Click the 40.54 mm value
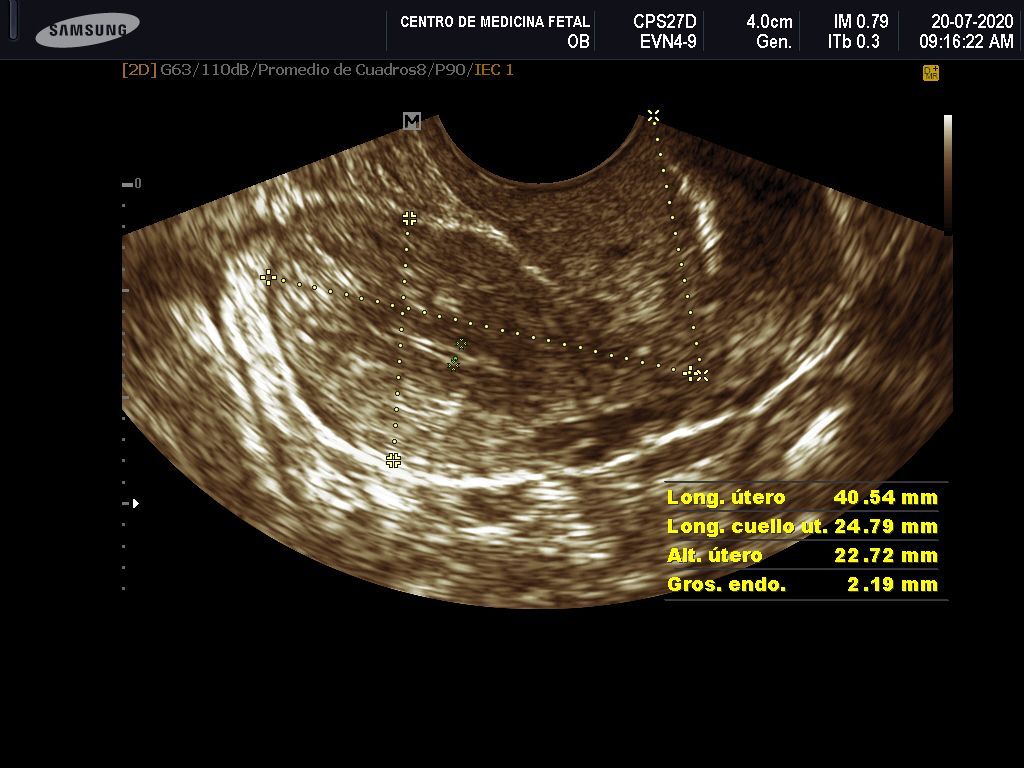Viewport: 1024px width, 768px height. click(x=885, y=498)
